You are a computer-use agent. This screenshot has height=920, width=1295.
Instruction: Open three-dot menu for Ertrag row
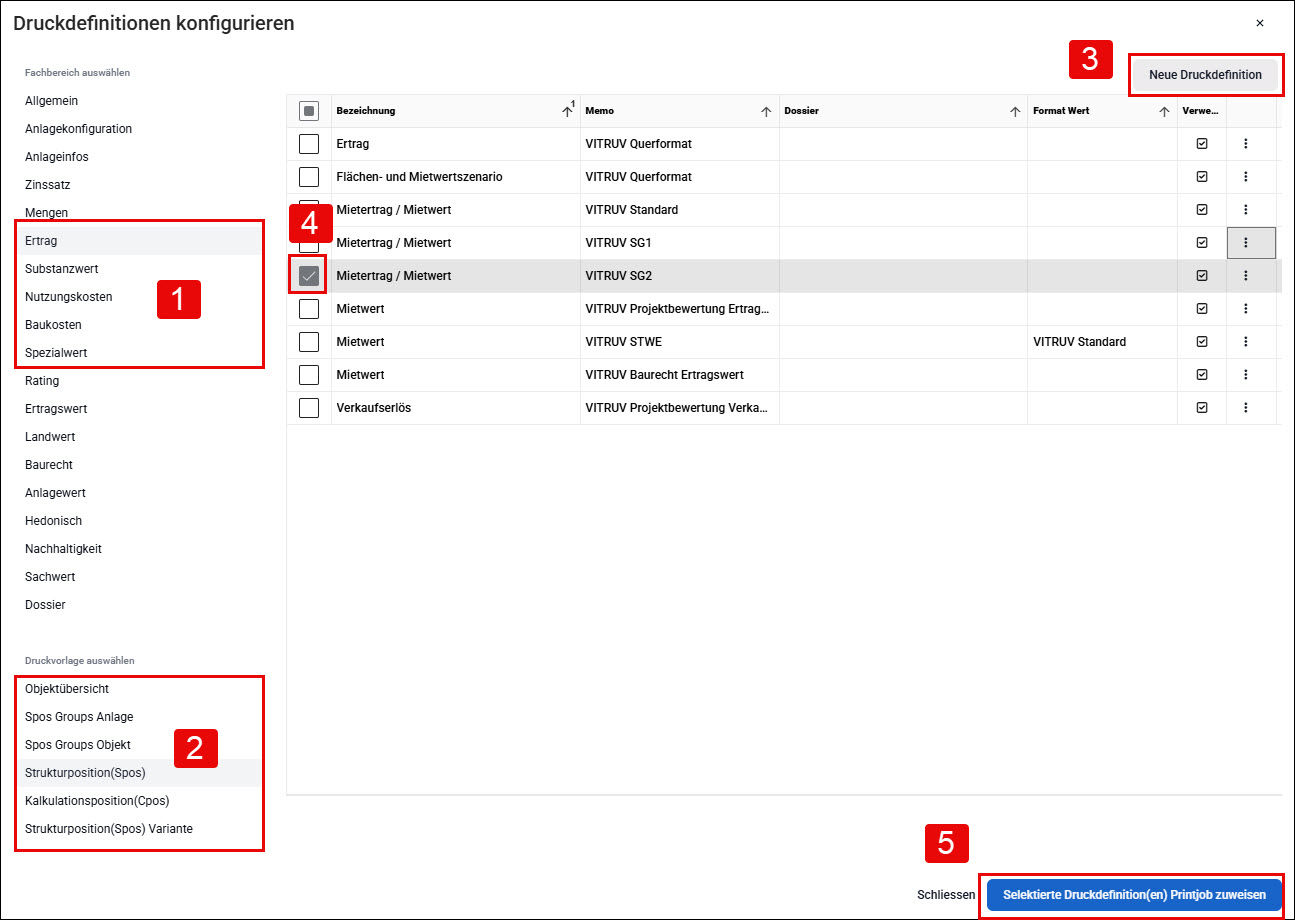coord(1246,144)
